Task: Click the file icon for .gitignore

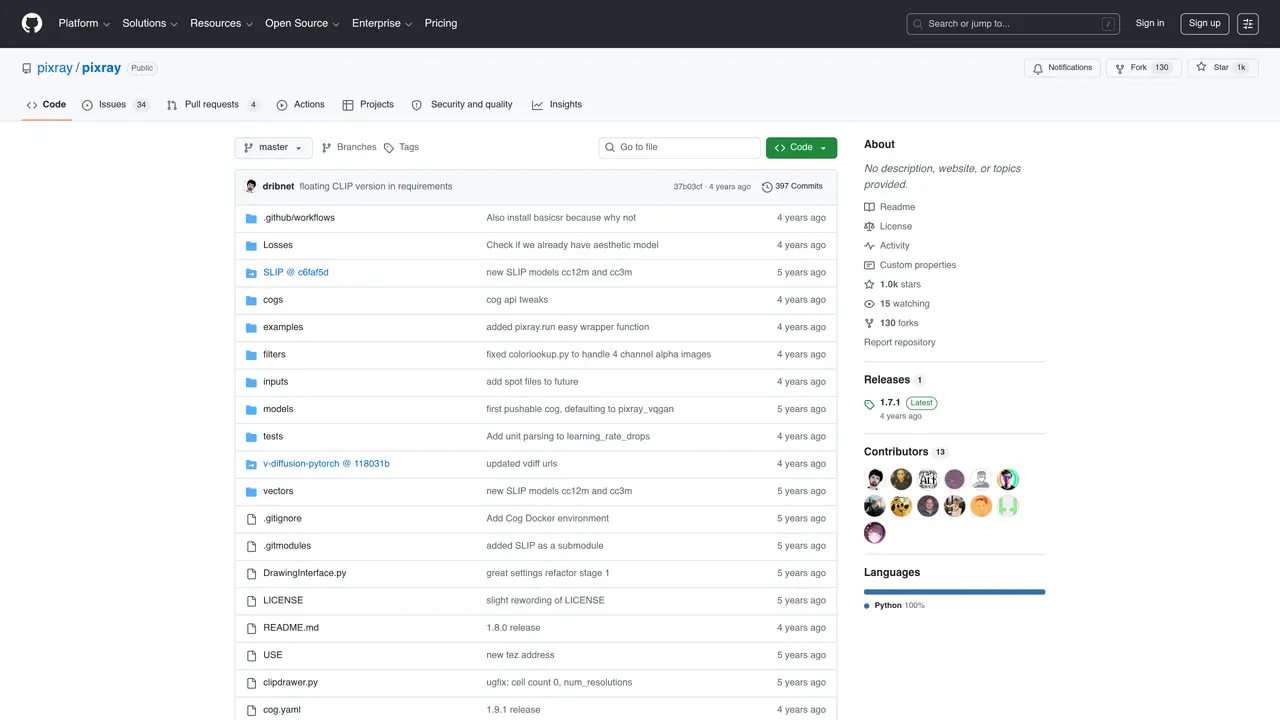Action: (252, 519)
